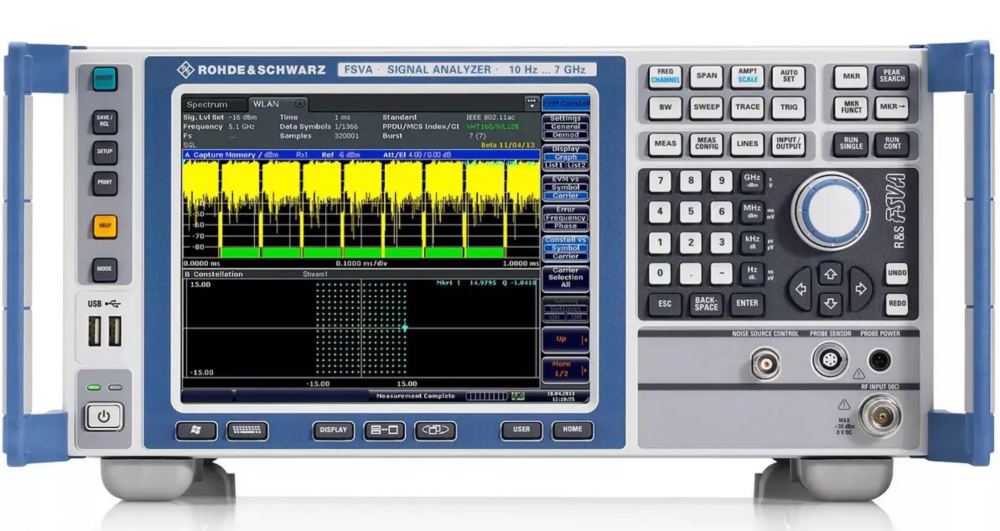Run PEAK SEARCH key
Screen dimensions: 1000x531
(x=892, y=76)
